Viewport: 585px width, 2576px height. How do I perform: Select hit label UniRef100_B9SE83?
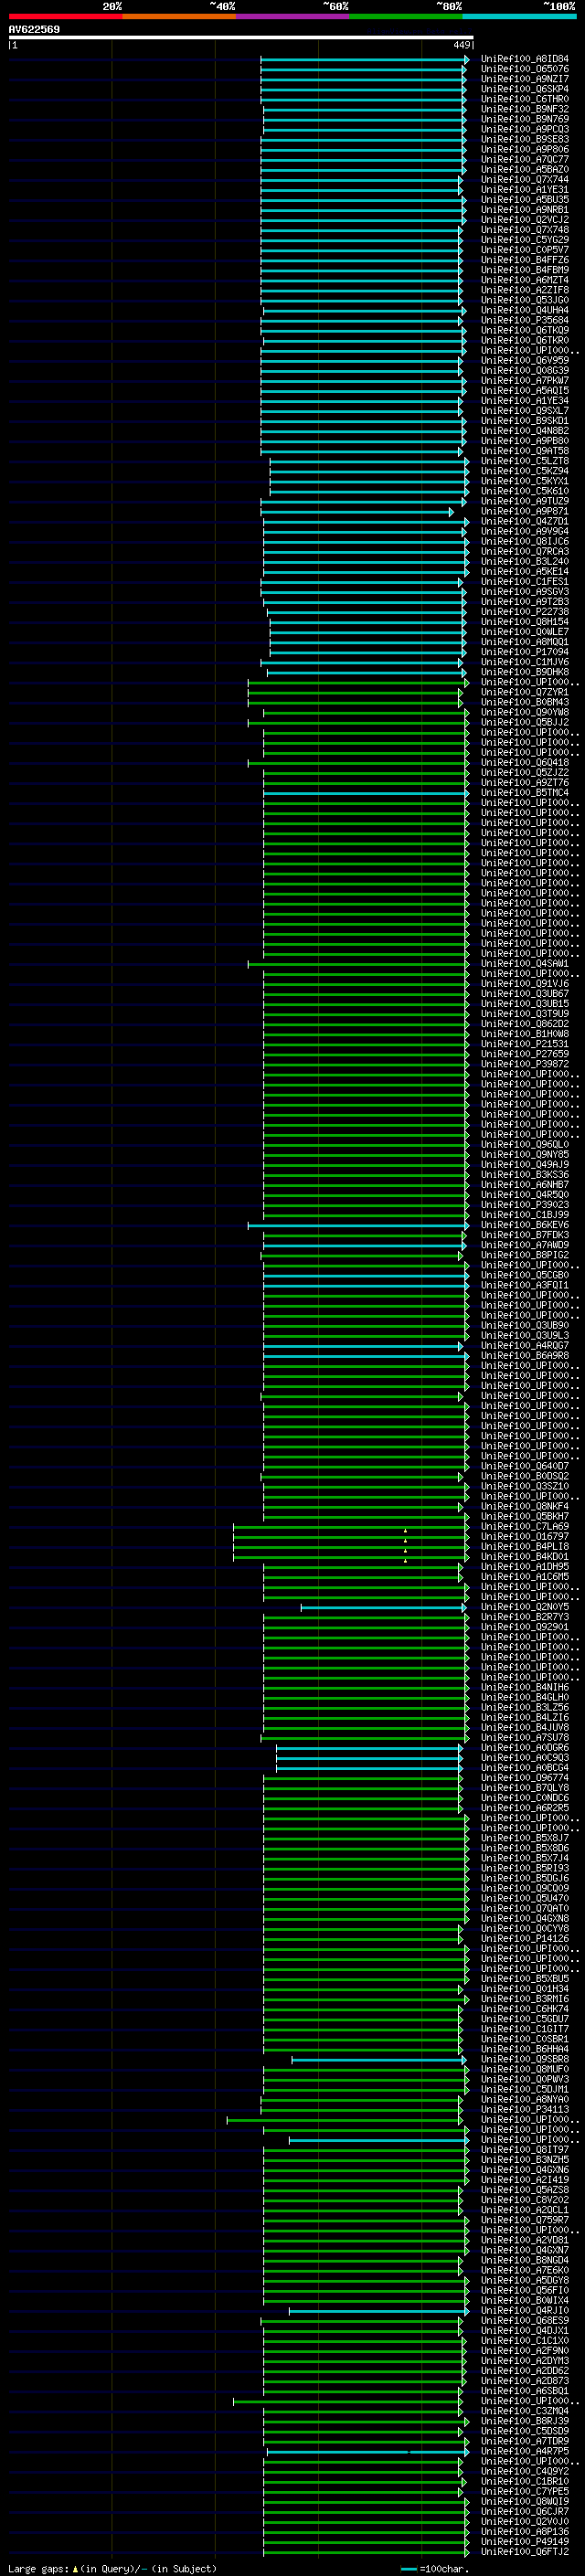pos(525,139)
